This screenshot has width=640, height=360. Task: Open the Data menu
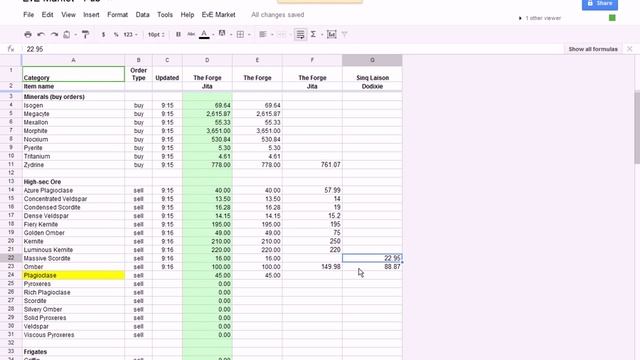(142, 15)
